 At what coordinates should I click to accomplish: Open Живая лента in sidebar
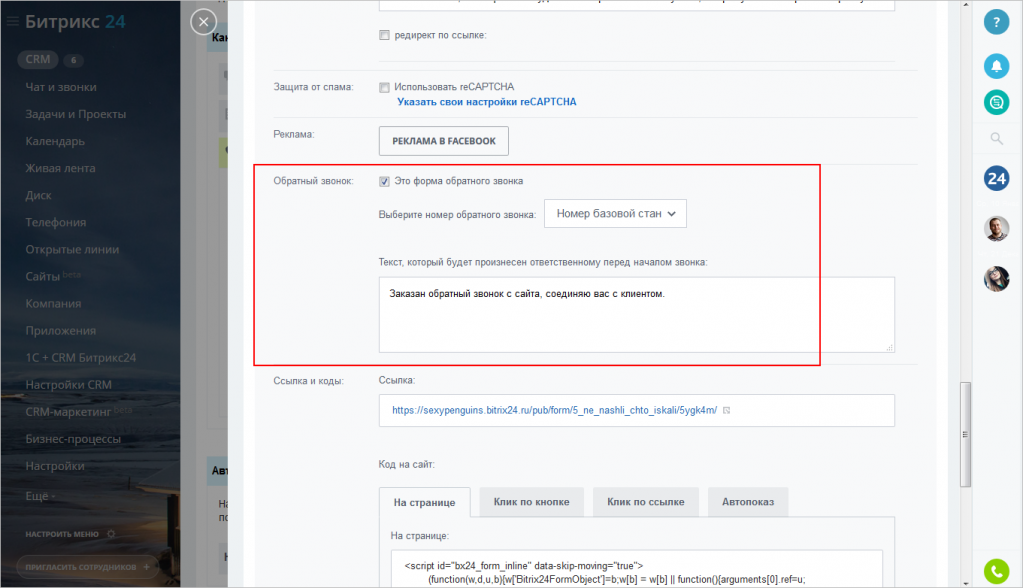(x=60, y=168)
